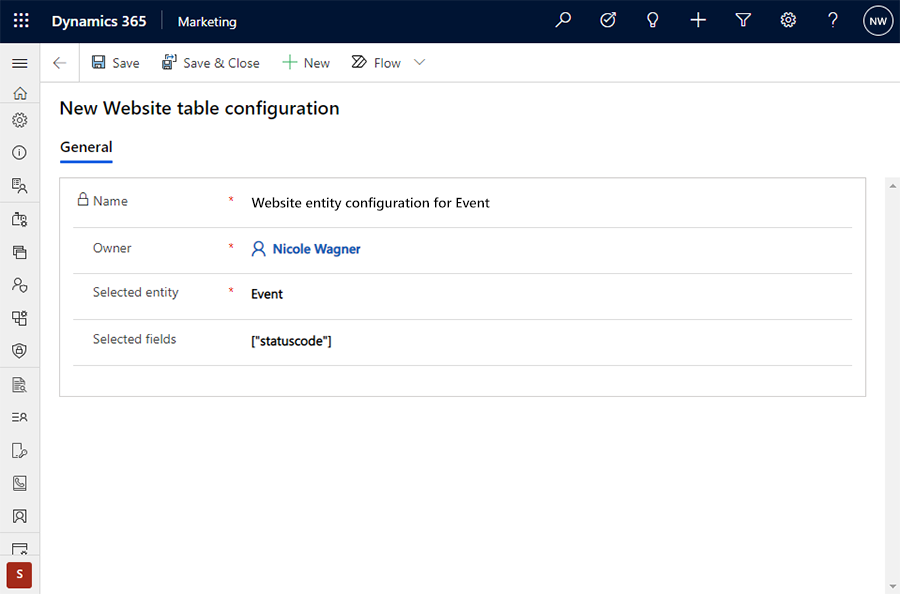Create a New record from toolbar
Image resolution: width=900 pixels, height=594 pixels.
click(x=307, y=63)
